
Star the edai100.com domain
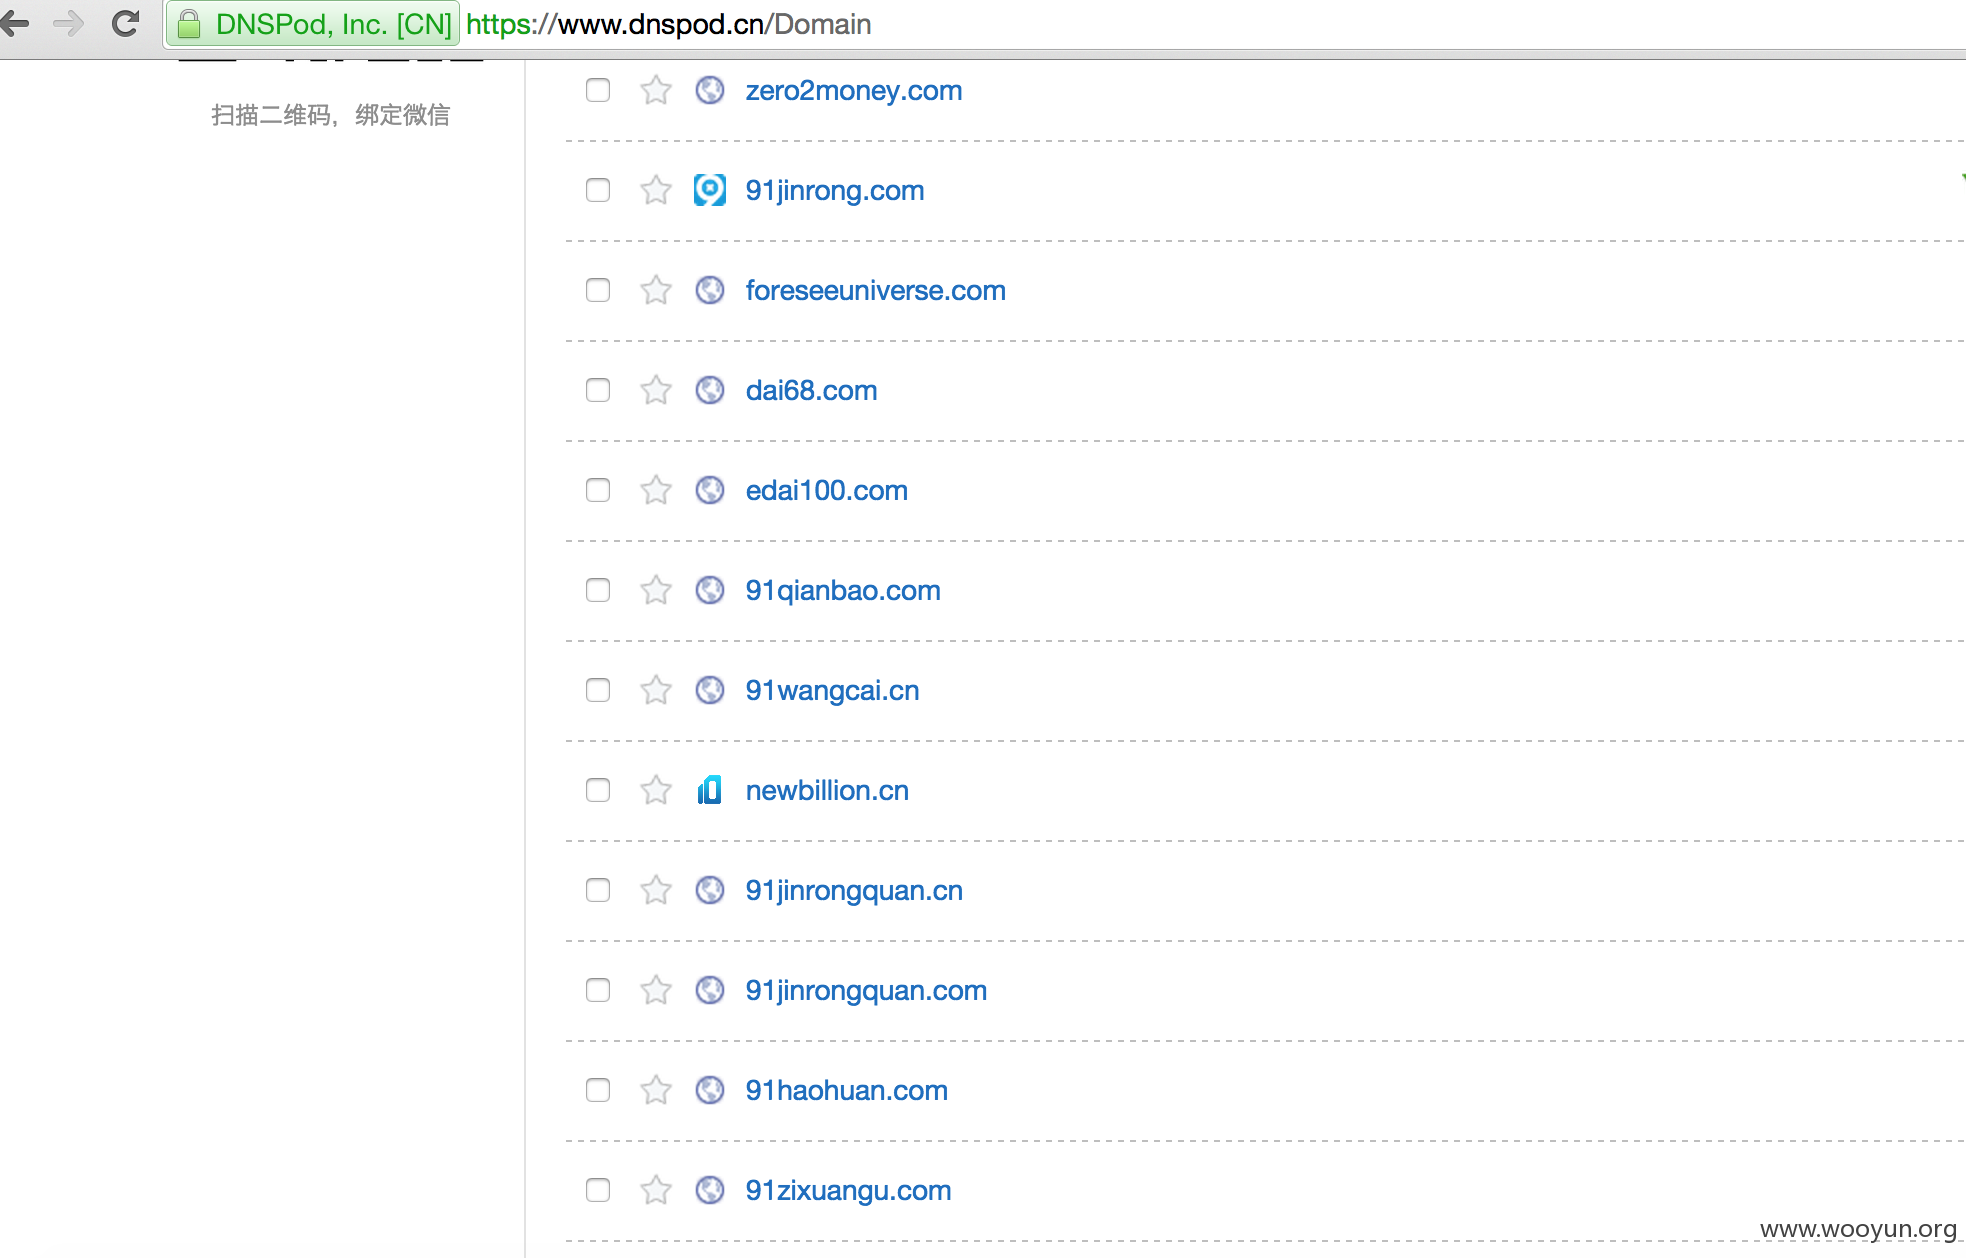pyautogui.click(x=656, y=490)
